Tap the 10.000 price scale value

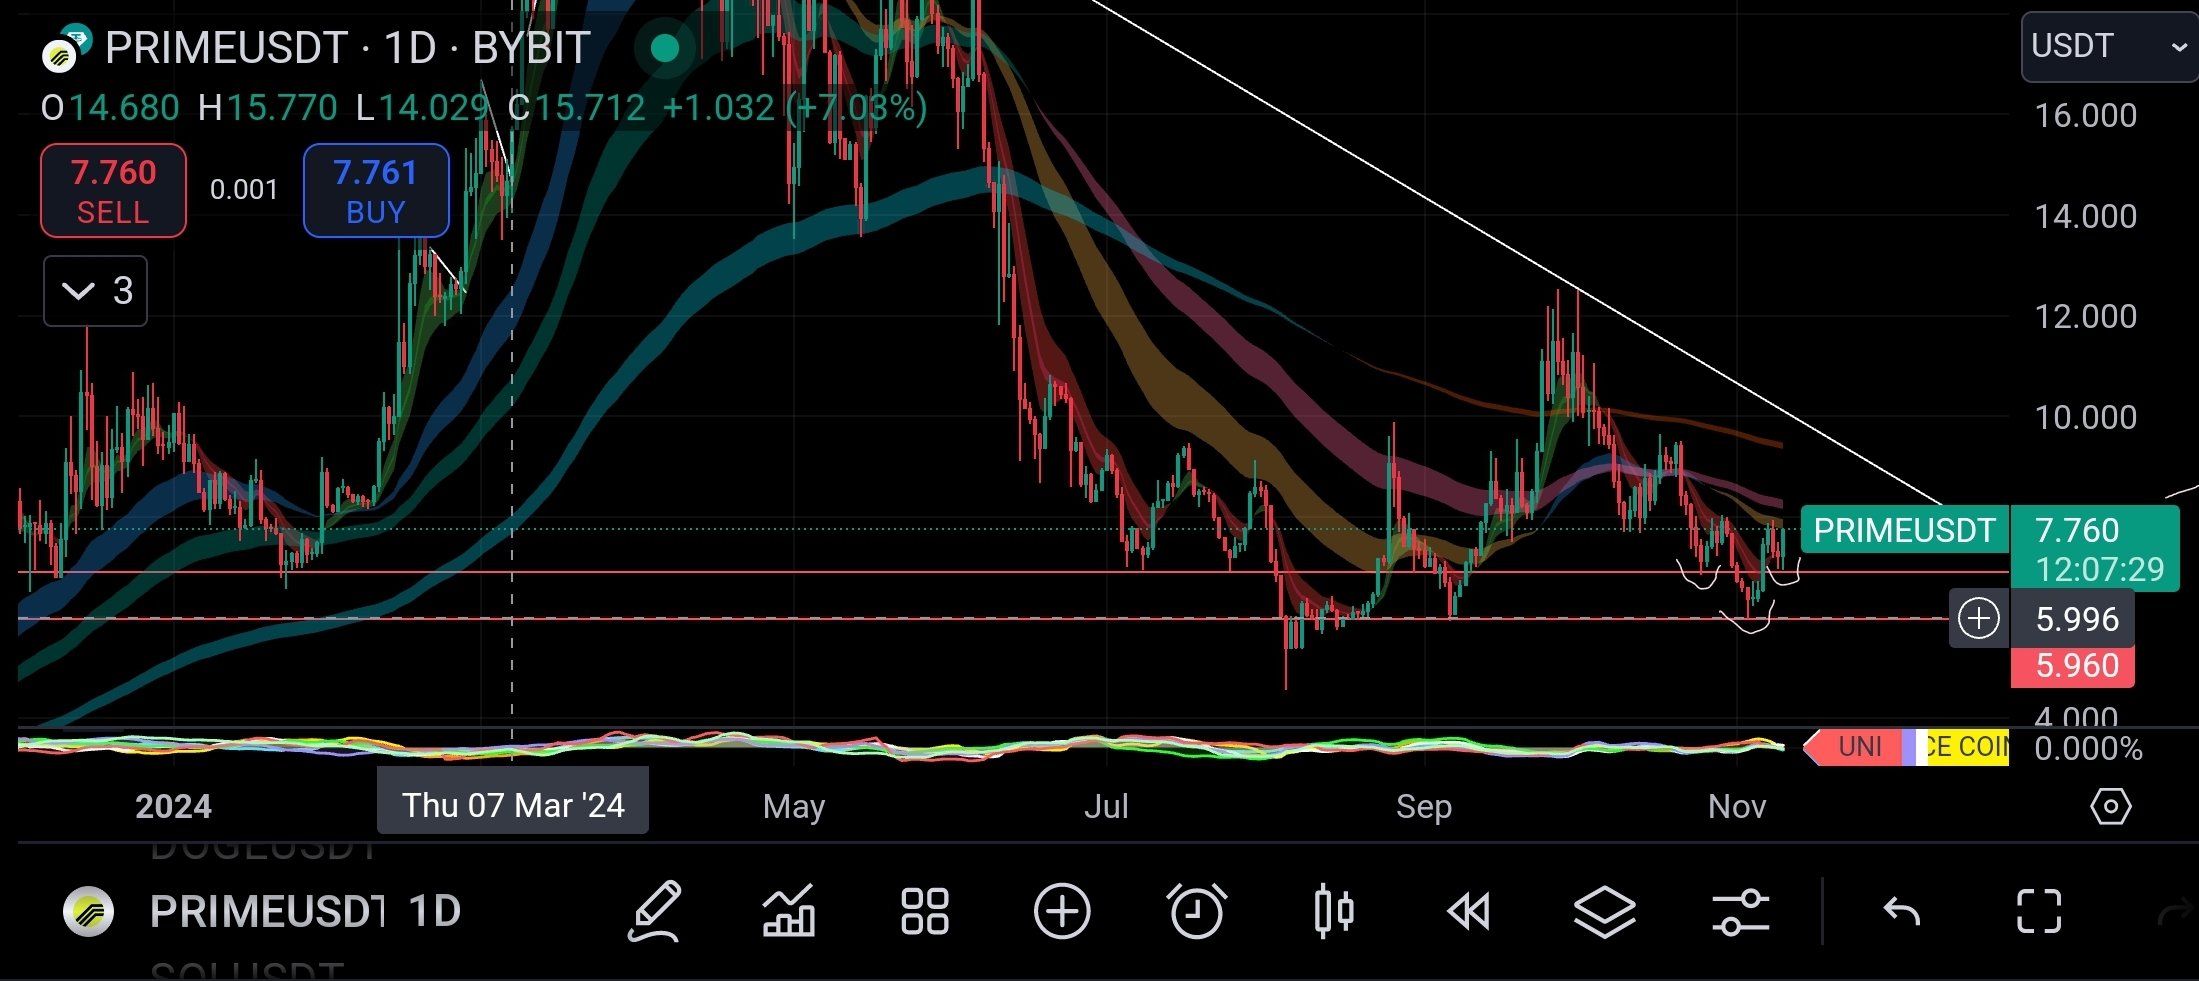2086,417
